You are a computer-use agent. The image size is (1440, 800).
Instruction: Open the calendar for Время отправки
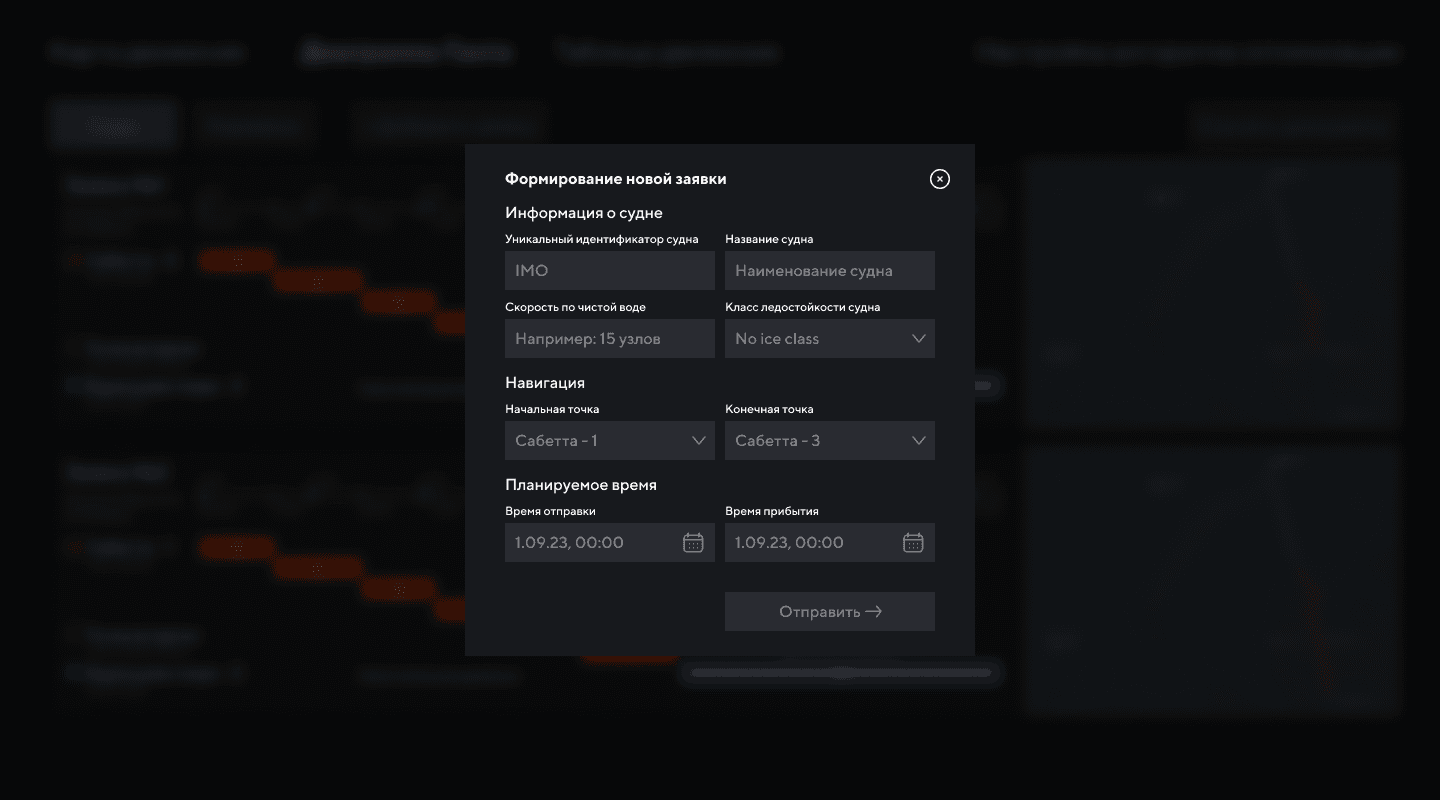pos(693,542)
